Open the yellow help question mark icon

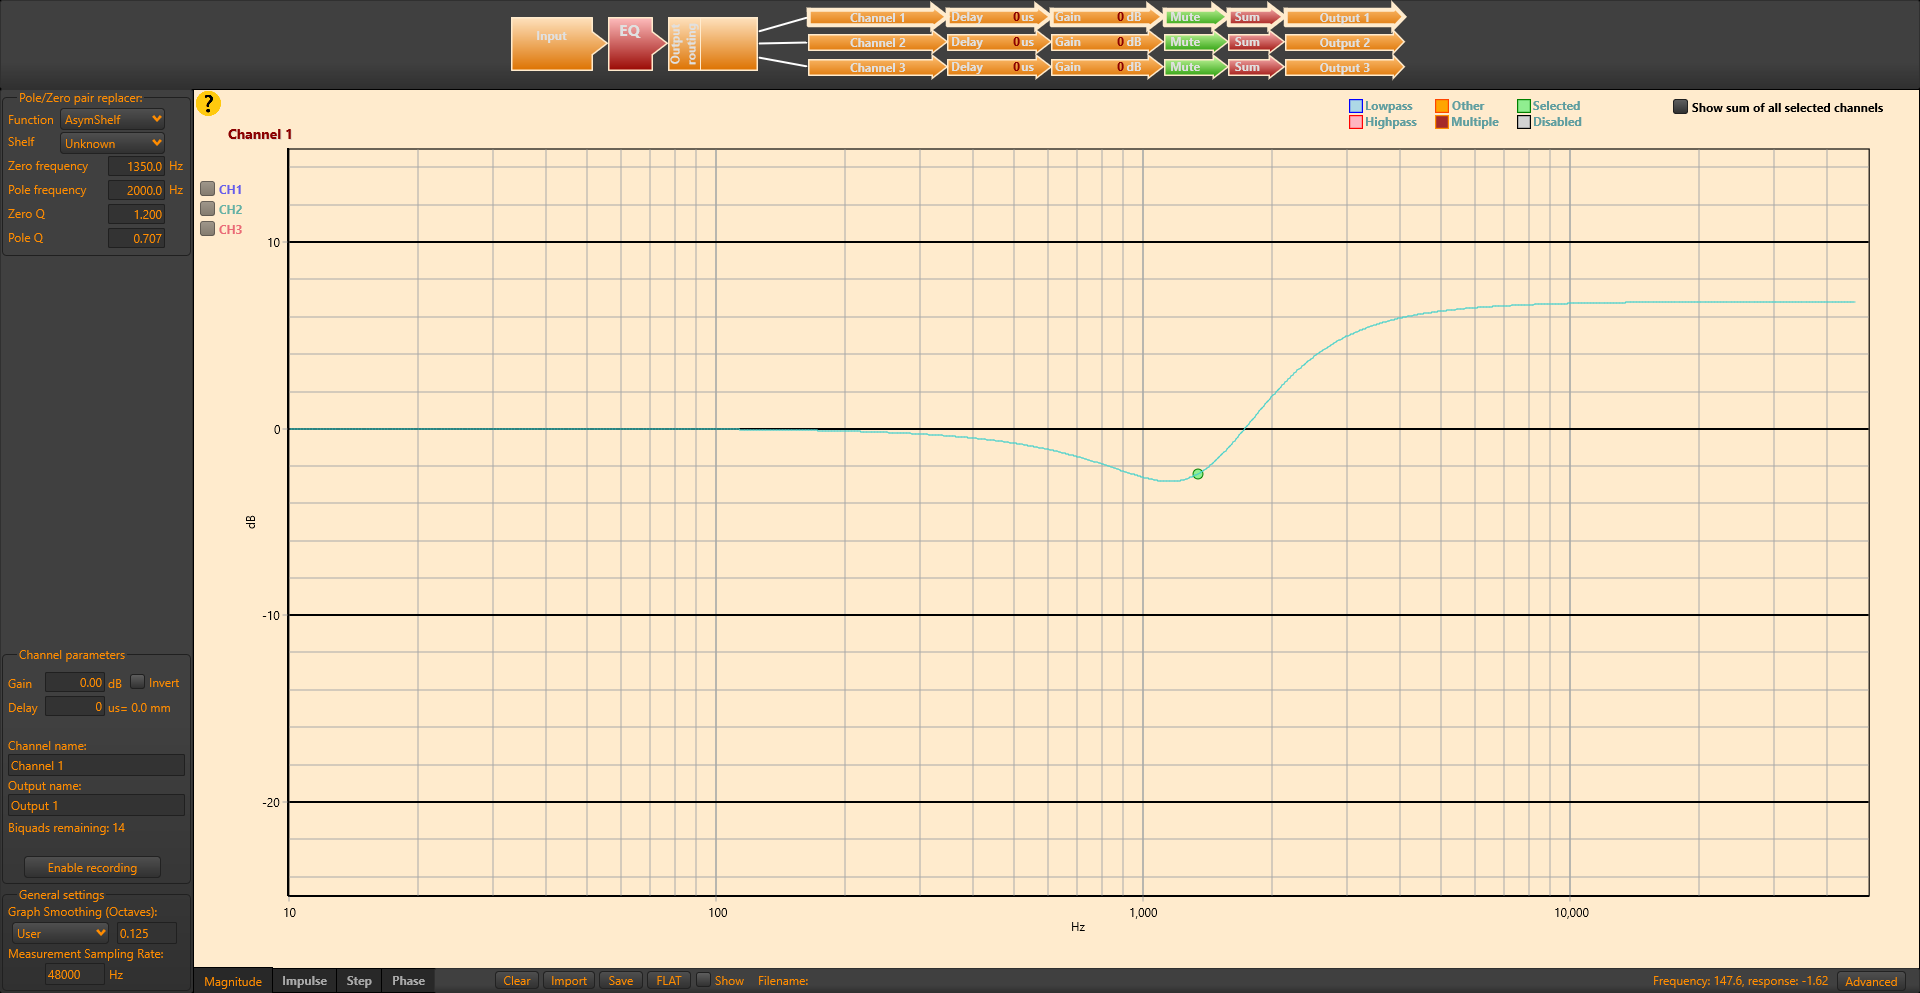click(208, 103)
